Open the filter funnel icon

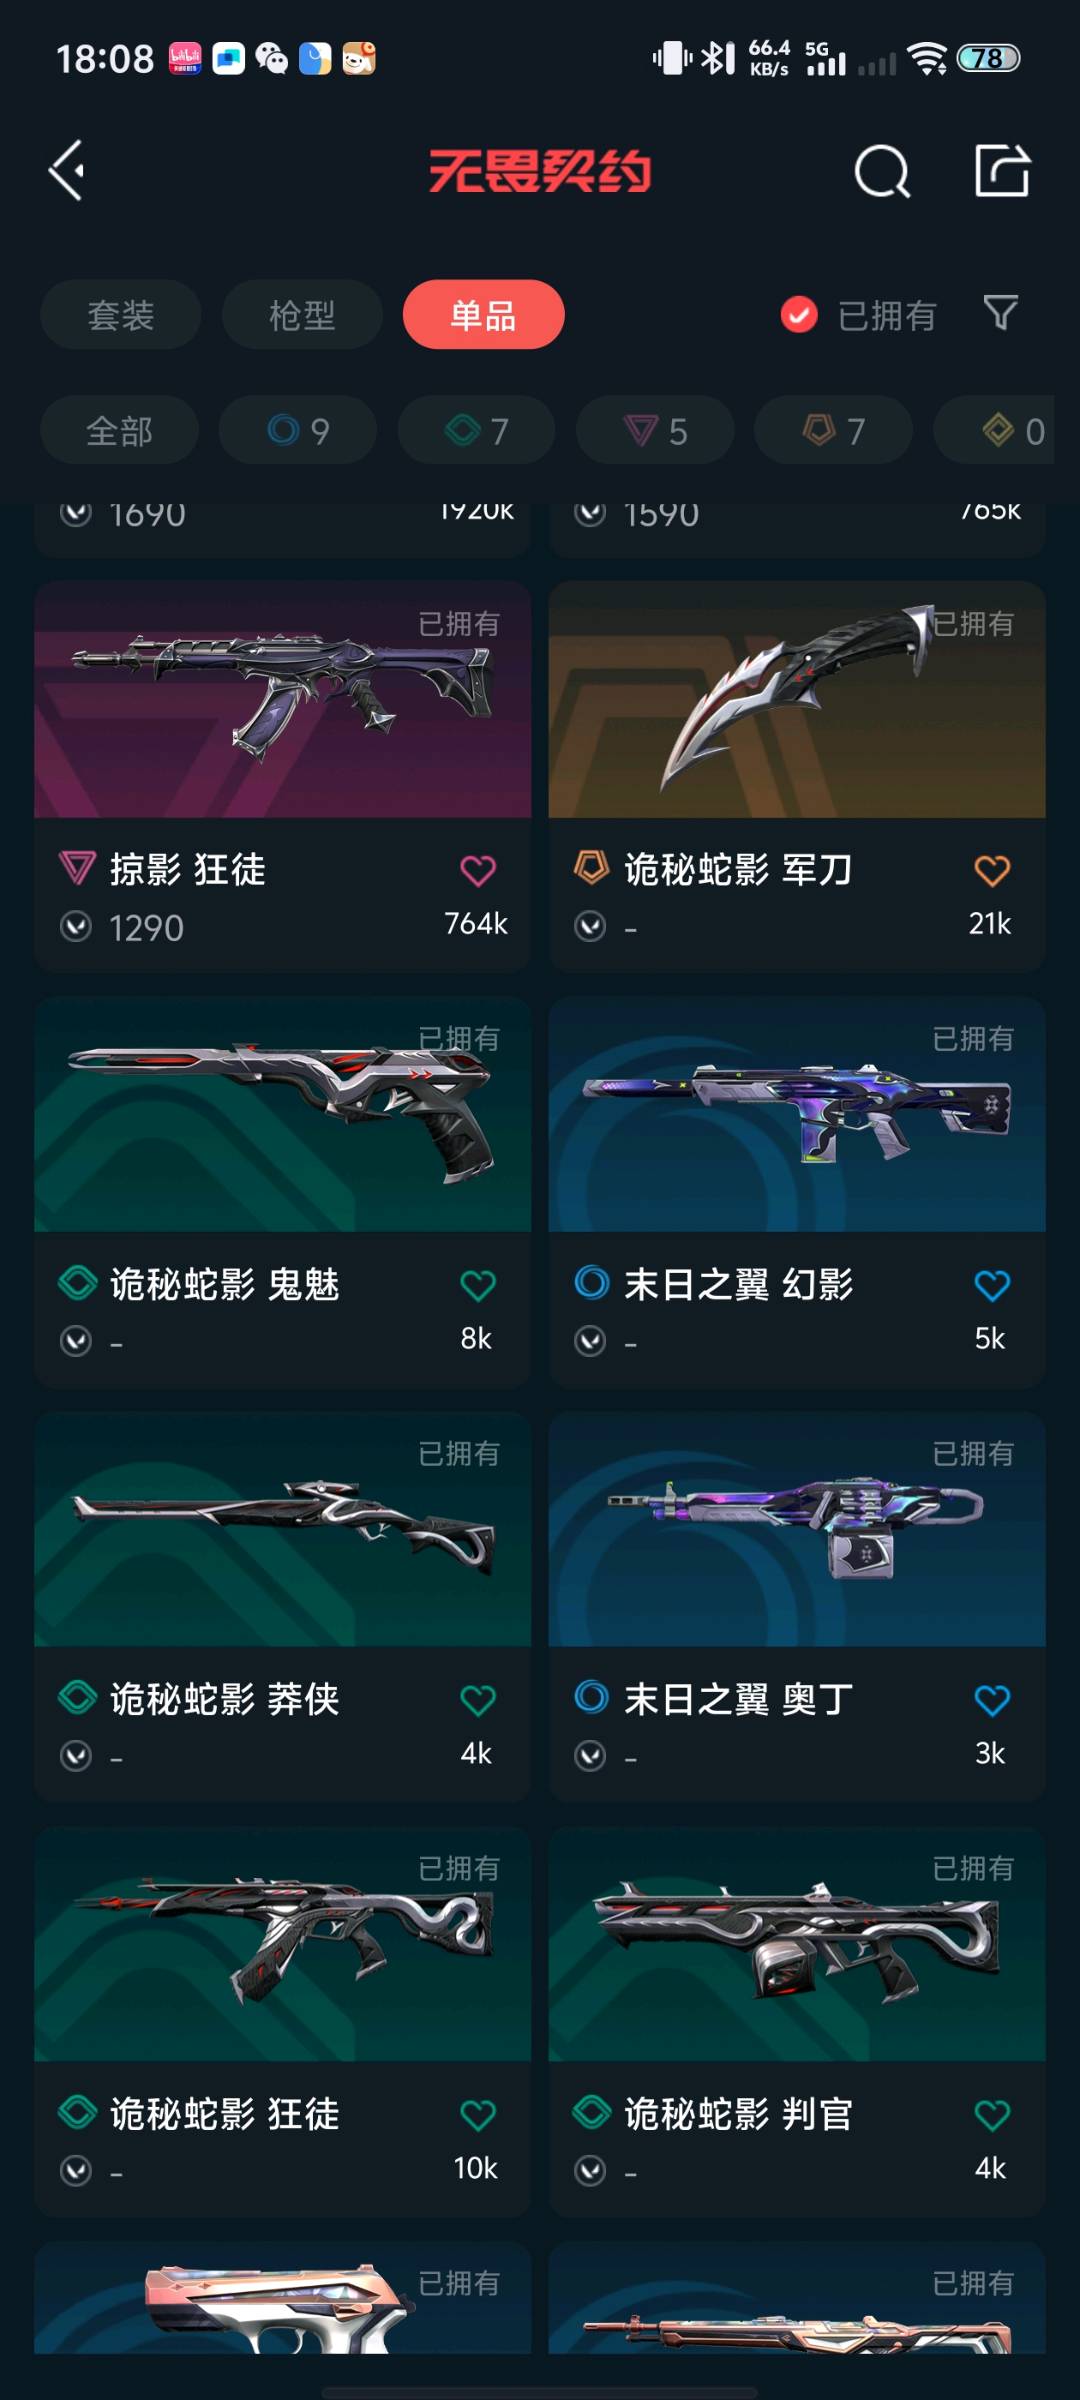(1000, 314)
